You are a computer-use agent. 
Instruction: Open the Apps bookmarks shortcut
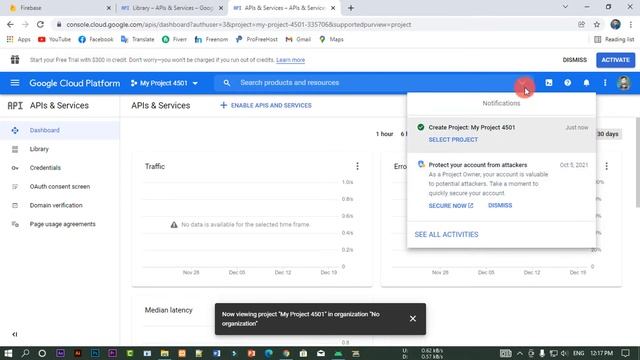tap(18, 40)
